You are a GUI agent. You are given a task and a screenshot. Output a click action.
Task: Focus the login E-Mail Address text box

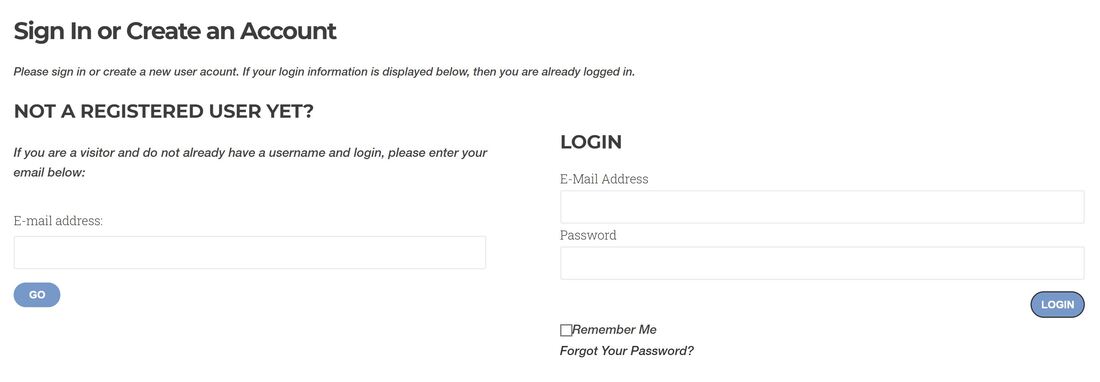(x=822, y=207)
